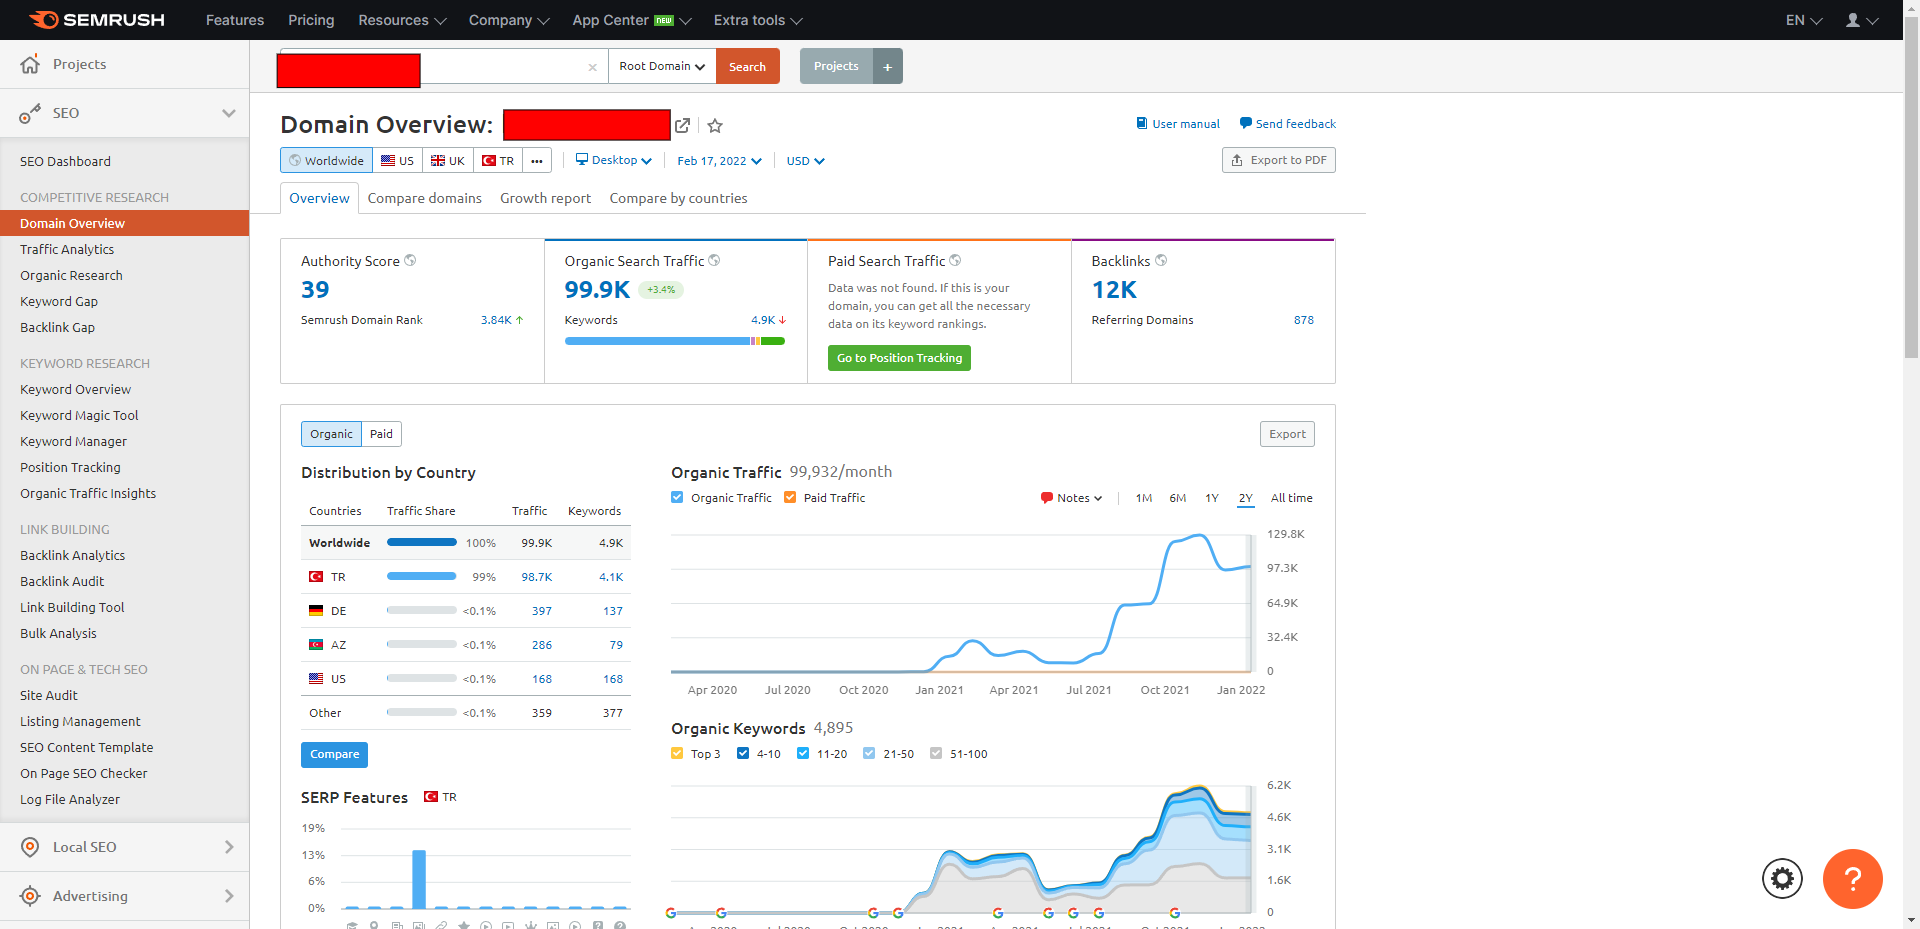The width and height of the screenshot is (1920, 929).
Task: Add project with plus icon
Action: click(x=887, y=67)
